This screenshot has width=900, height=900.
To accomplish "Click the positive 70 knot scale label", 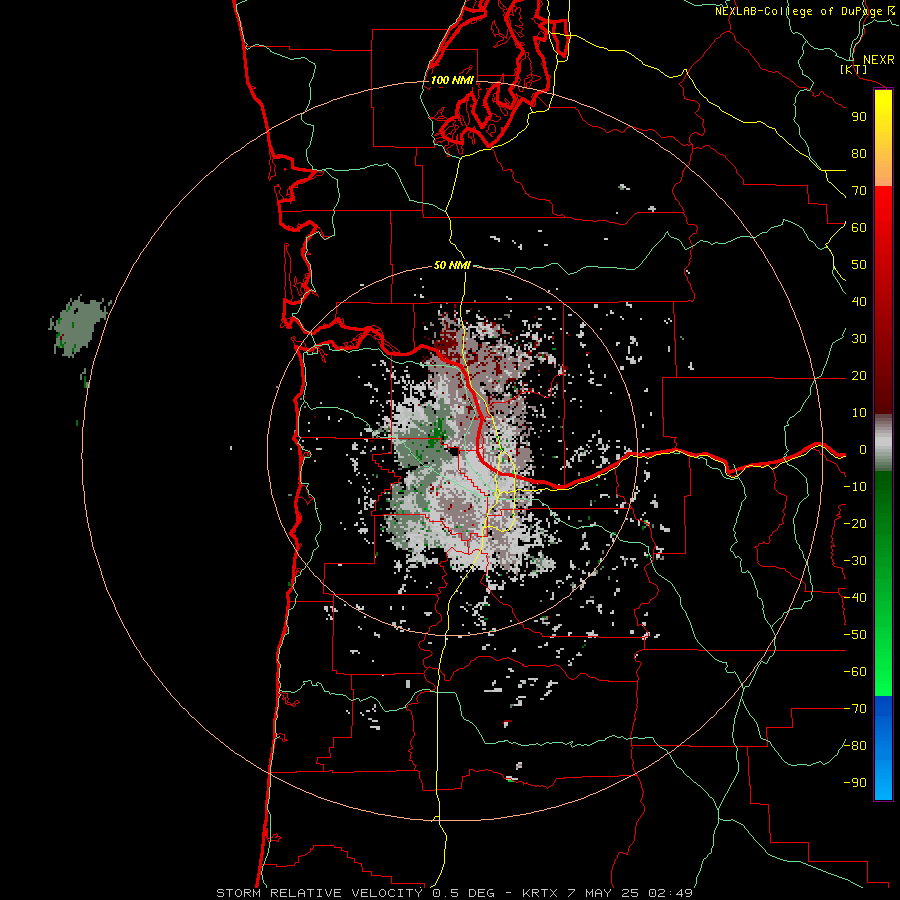I will pos(859,191).
